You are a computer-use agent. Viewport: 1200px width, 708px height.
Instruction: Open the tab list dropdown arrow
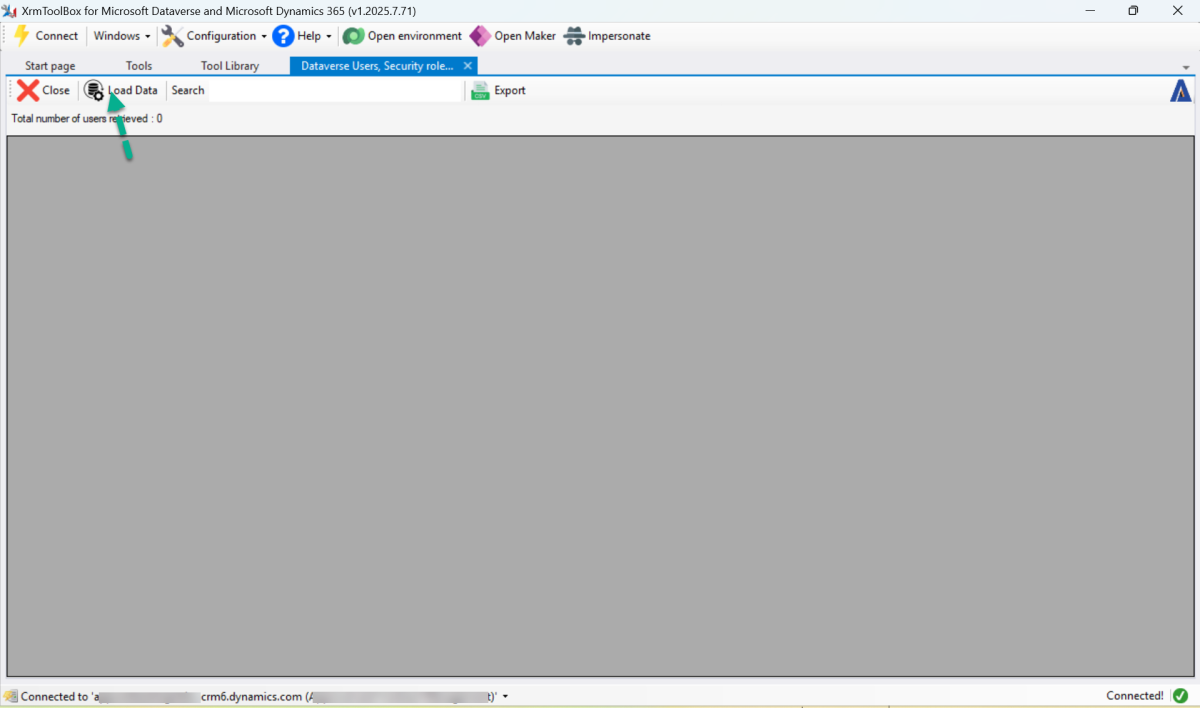pyautogui.click(x=1186, y=68)
